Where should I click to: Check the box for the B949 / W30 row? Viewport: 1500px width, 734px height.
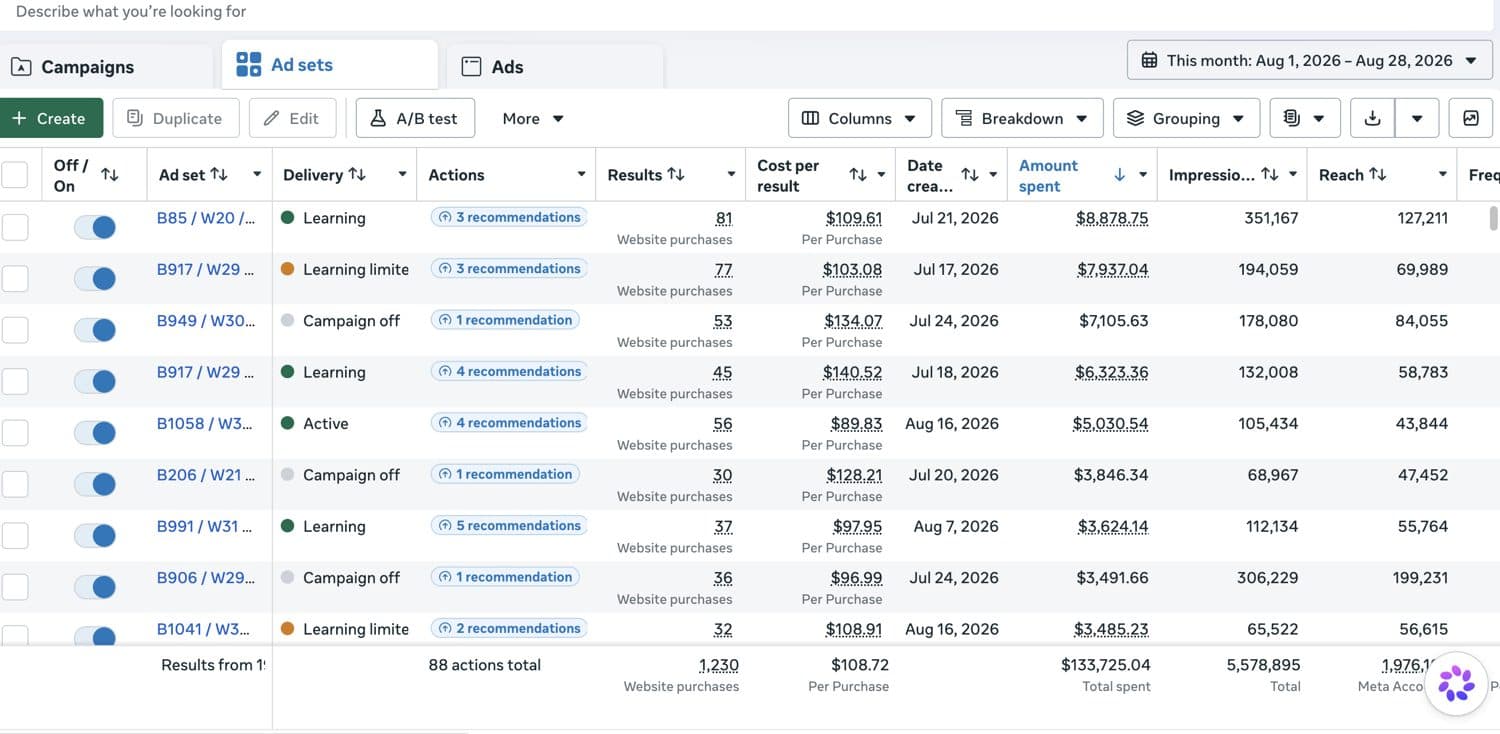(15, 330)
